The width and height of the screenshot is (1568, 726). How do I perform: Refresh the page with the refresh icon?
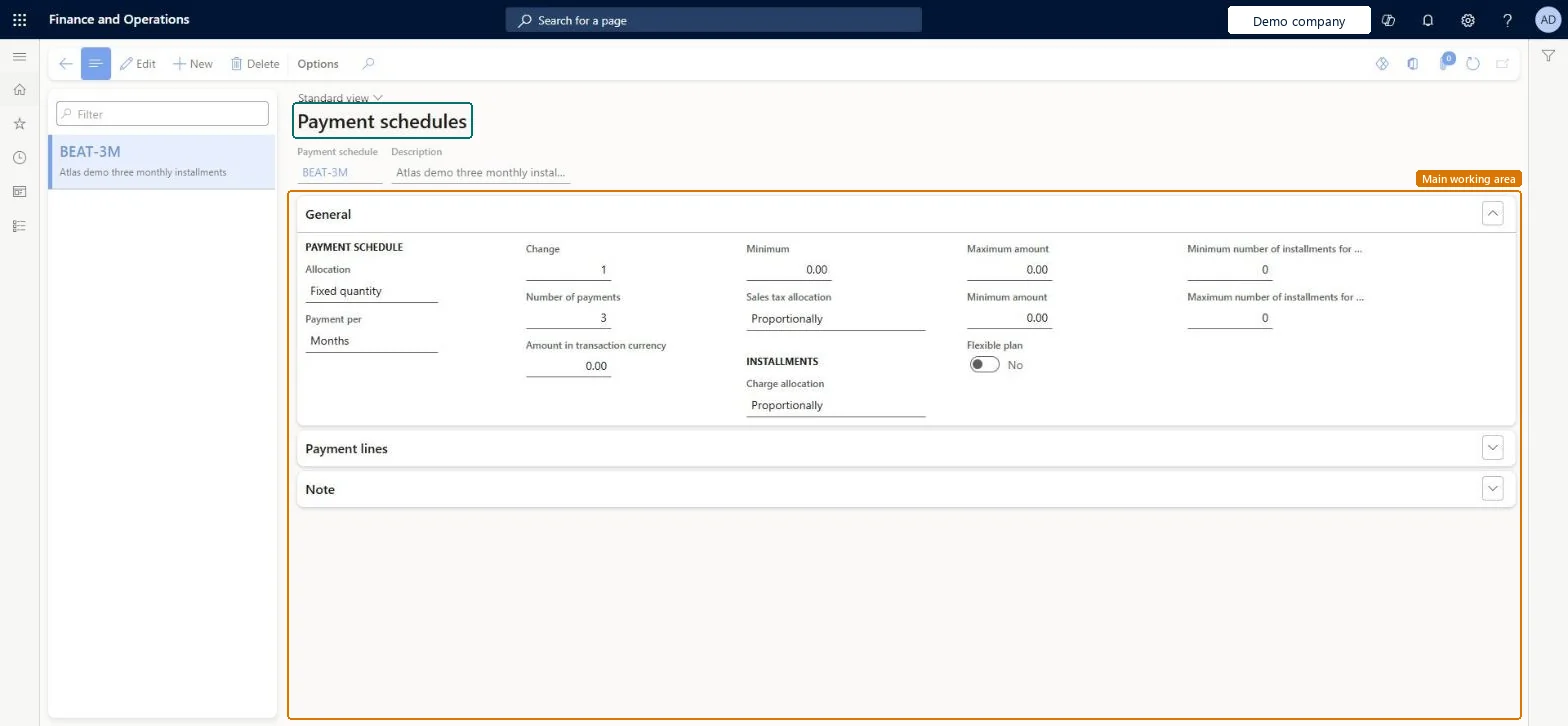(1473, 64)
